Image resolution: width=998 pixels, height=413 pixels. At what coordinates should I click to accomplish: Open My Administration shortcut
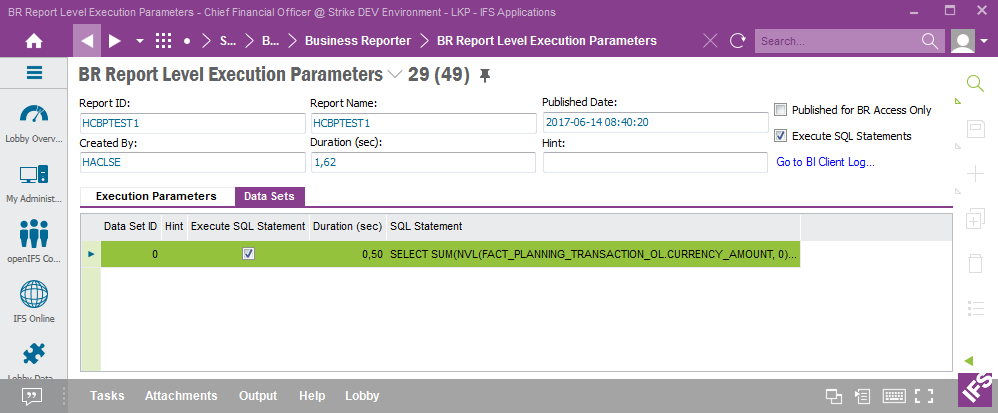click(x=34, y=183)
